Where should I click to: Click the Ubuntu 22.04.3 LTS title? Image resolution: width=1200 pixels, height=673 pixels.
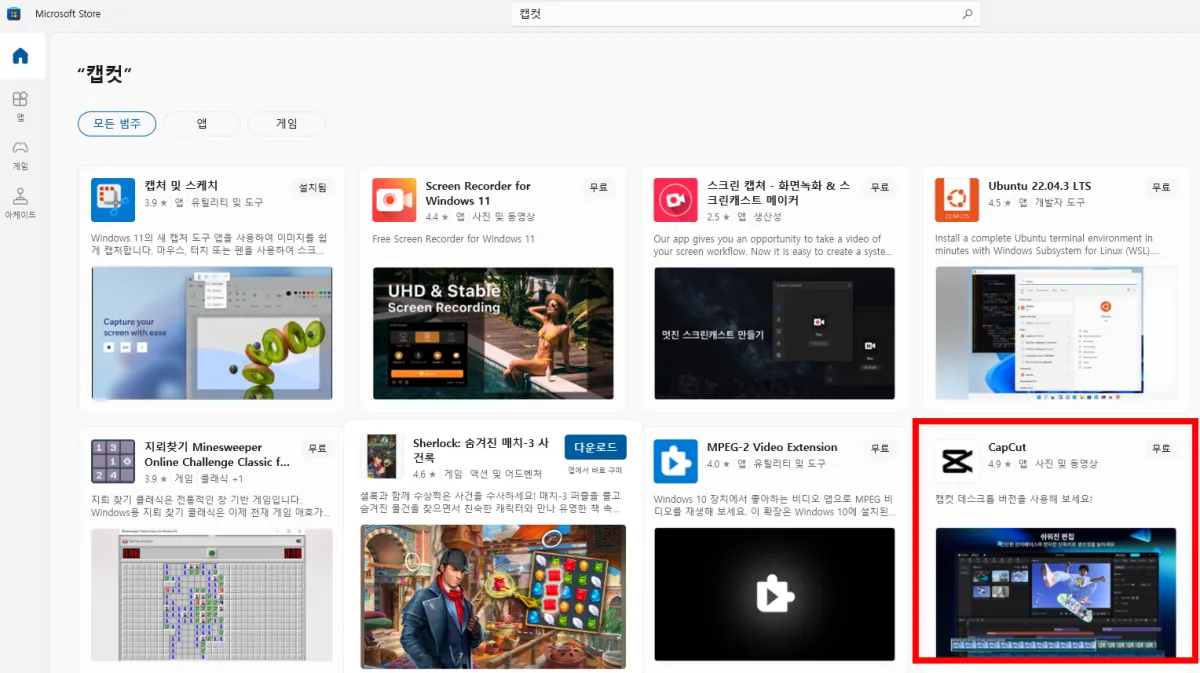coord(1039,186)
